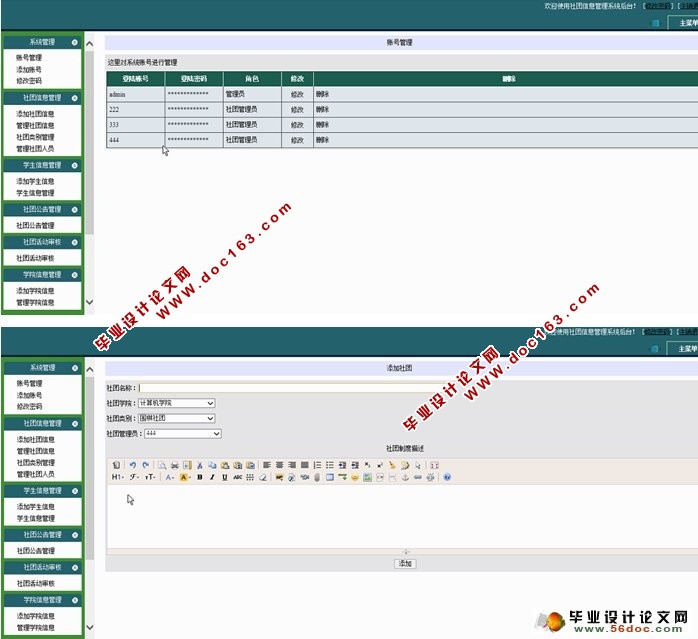Image resolution: width=698 pixels, height=639 pixels.
Task: Center align text in the editor
Action: (280, 465)
